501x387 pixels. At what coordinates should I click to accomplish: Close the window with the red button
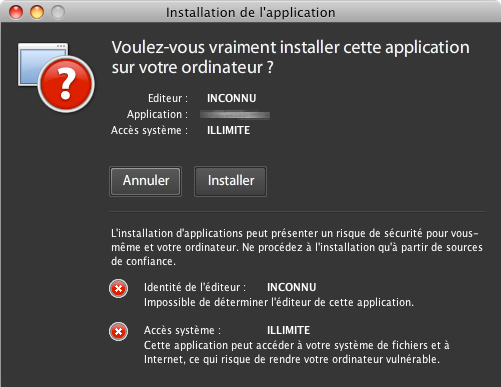point(16,12)
